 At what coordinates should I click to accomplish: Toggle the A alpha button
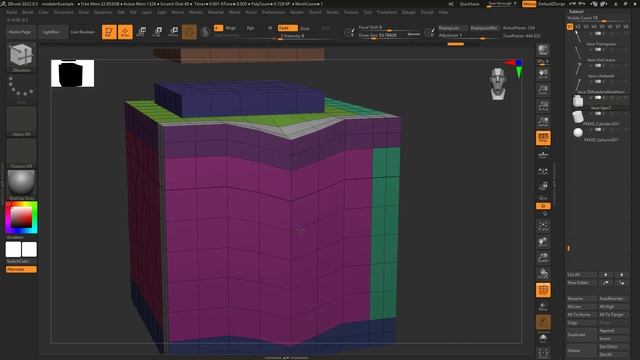[218, 28]
